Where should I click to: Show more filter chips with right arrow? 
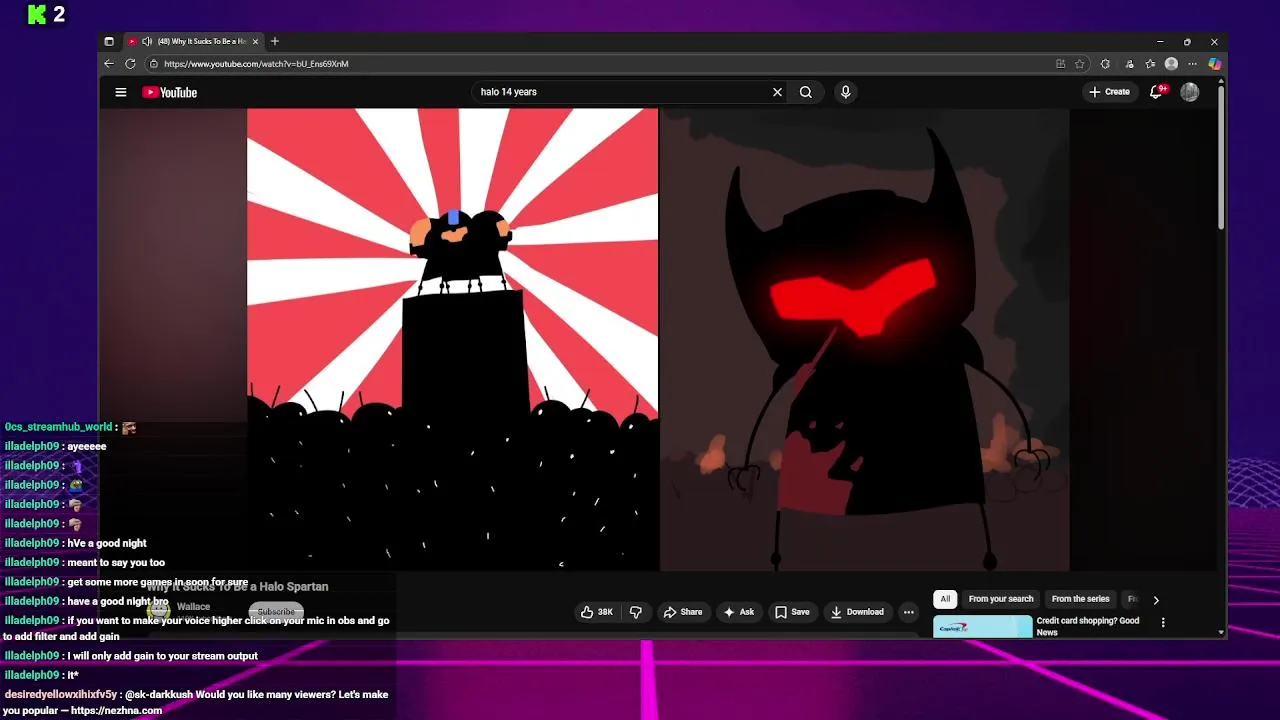(1156, 600)
